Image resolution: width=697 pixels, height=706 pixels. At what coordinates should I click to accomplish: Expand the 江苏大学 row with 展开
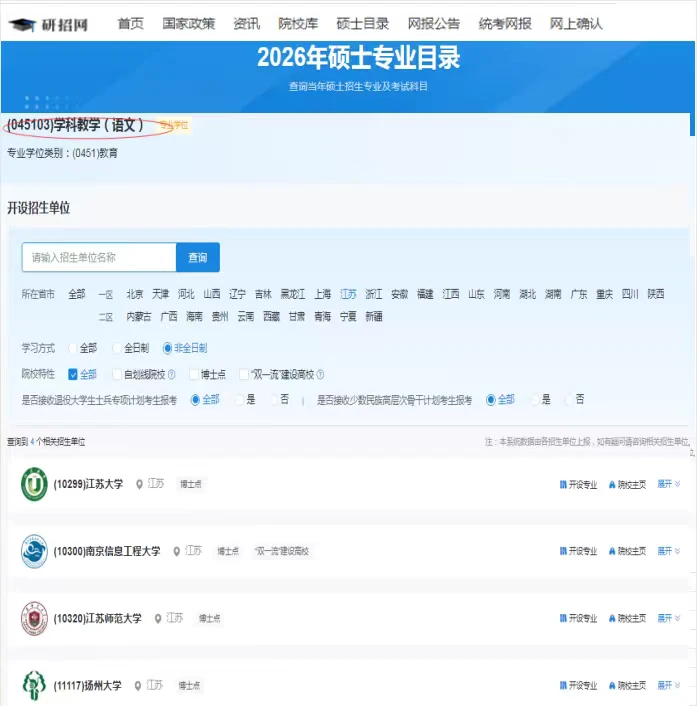click(x=669, y=484)
